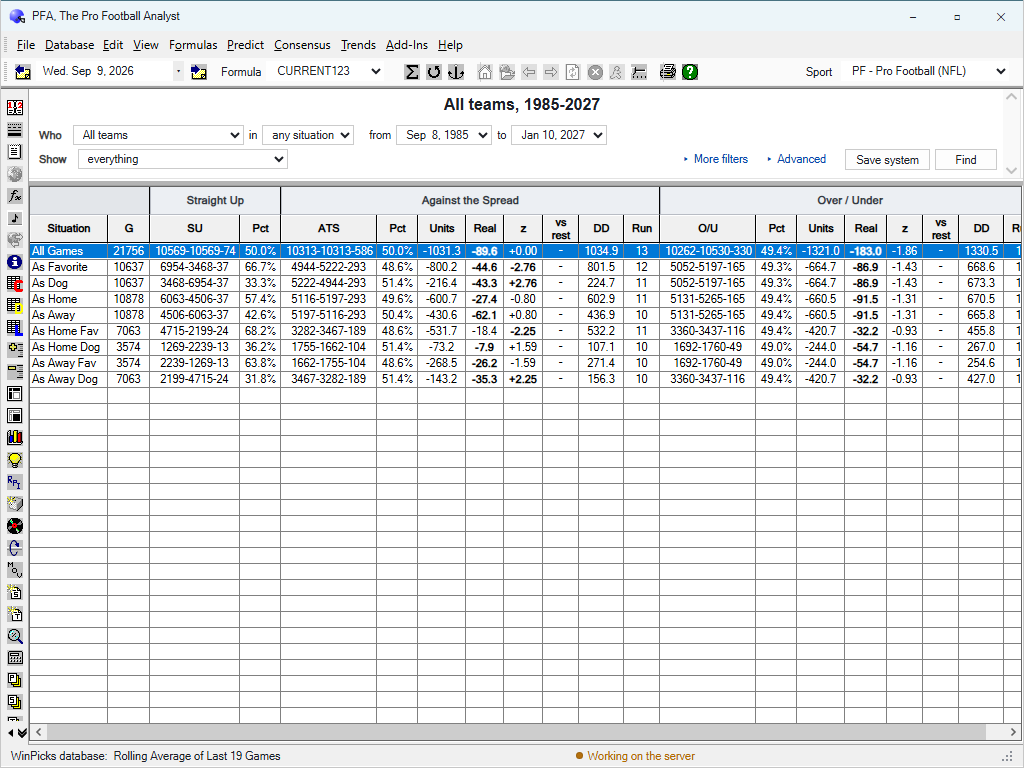Click the table with blue L icon

14,328
